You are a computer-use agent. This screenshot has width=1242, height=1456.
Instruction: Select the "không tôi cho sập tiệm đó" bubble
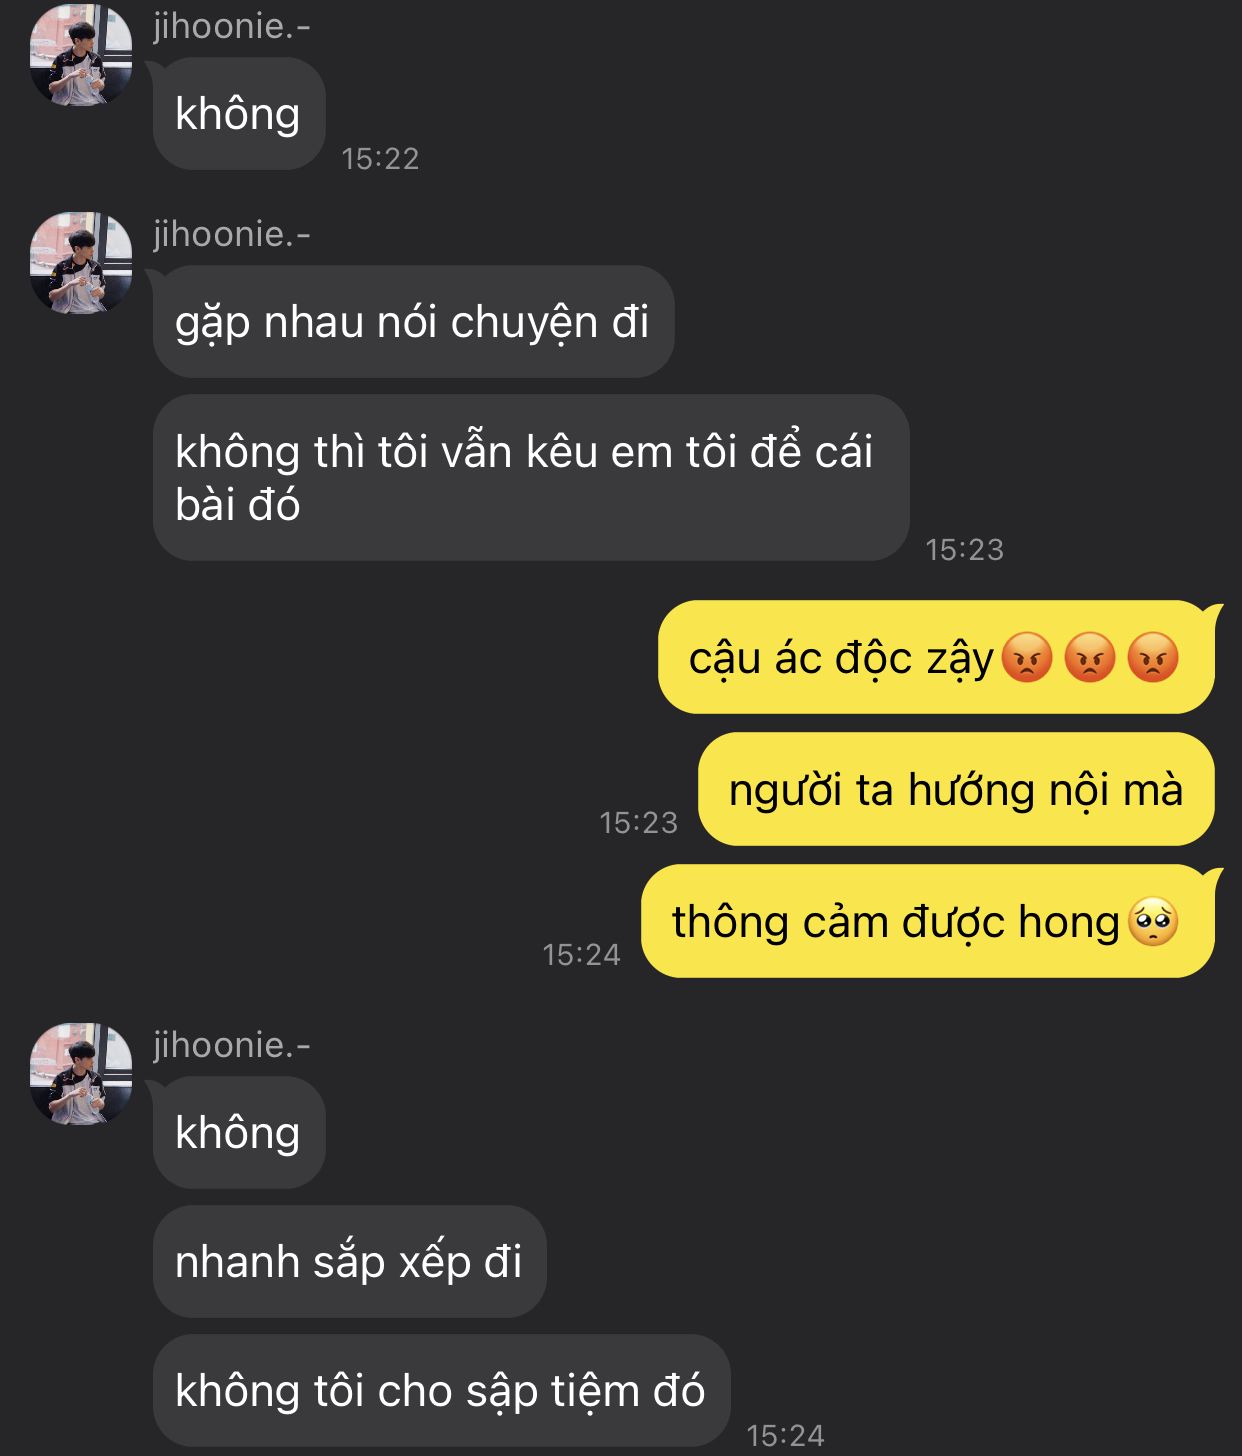441,1390
